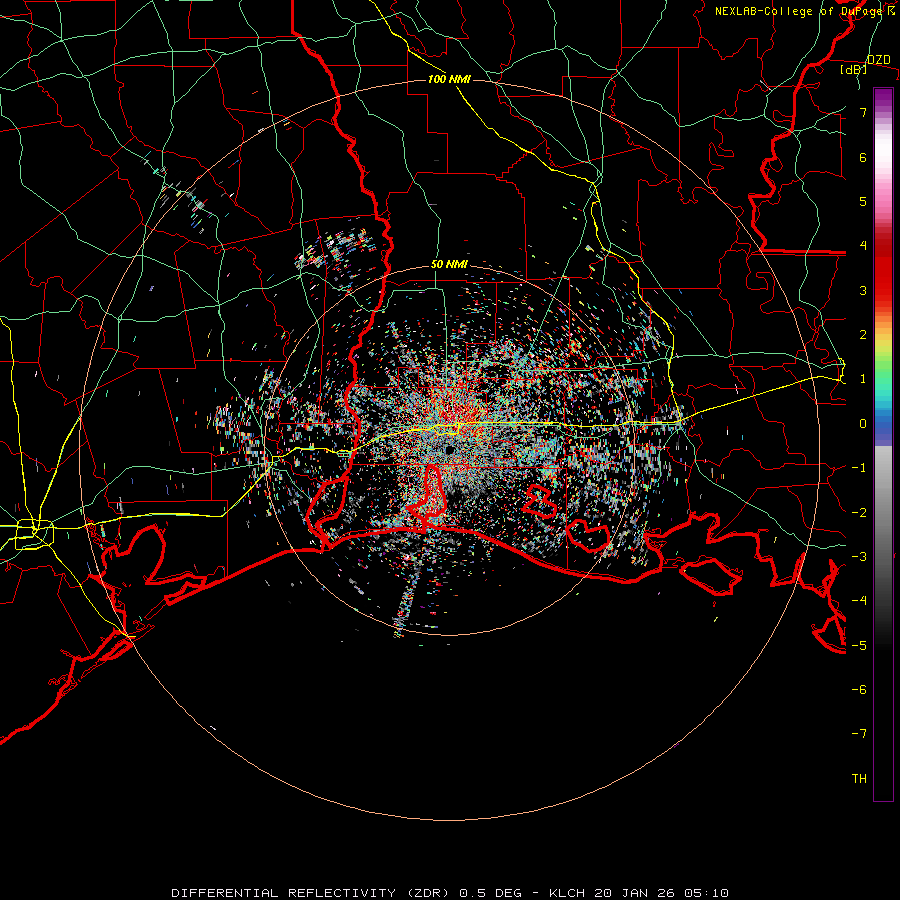Click the "100 NMI" range ring label
This screenshot has height=900, width=900.
coord(449,79)
